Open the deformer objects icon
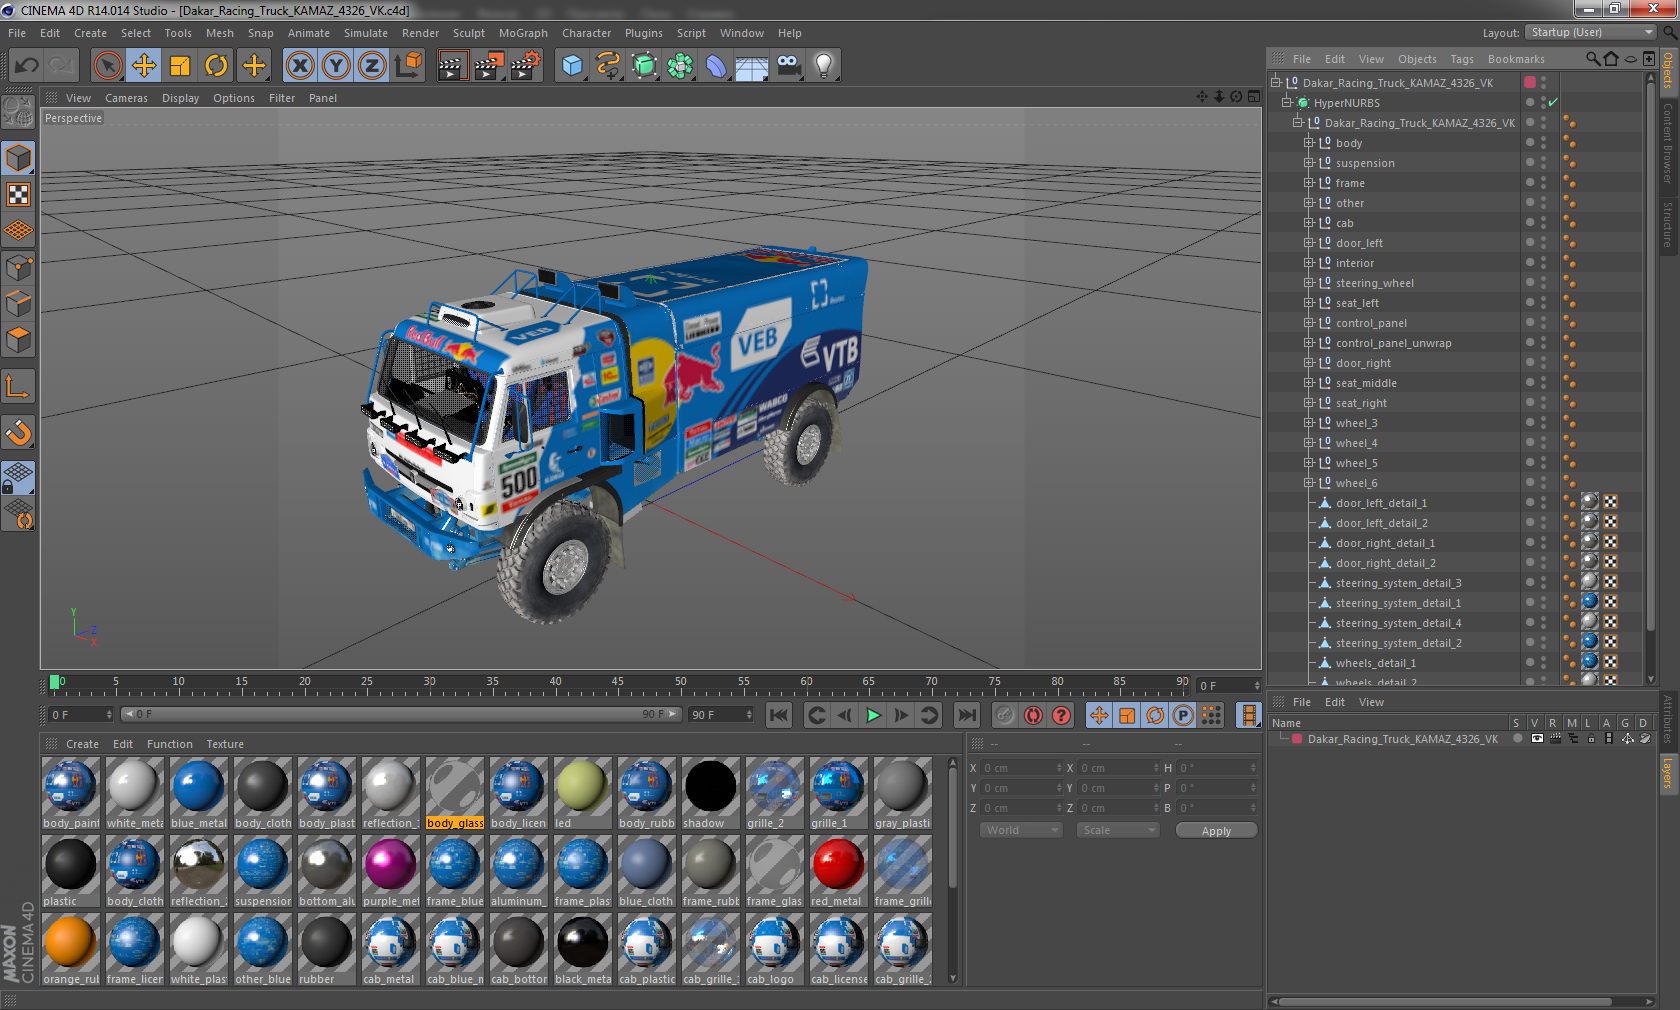 (x=716, y=66)
